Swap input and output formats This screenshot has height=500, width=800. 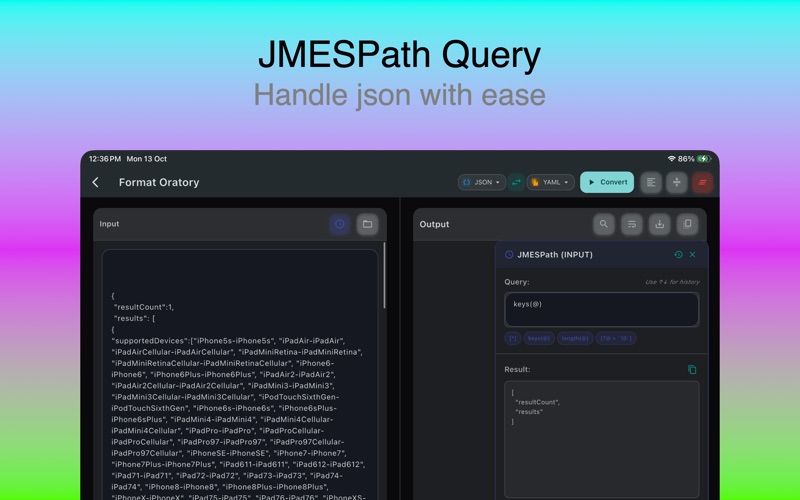coord(516,182)
